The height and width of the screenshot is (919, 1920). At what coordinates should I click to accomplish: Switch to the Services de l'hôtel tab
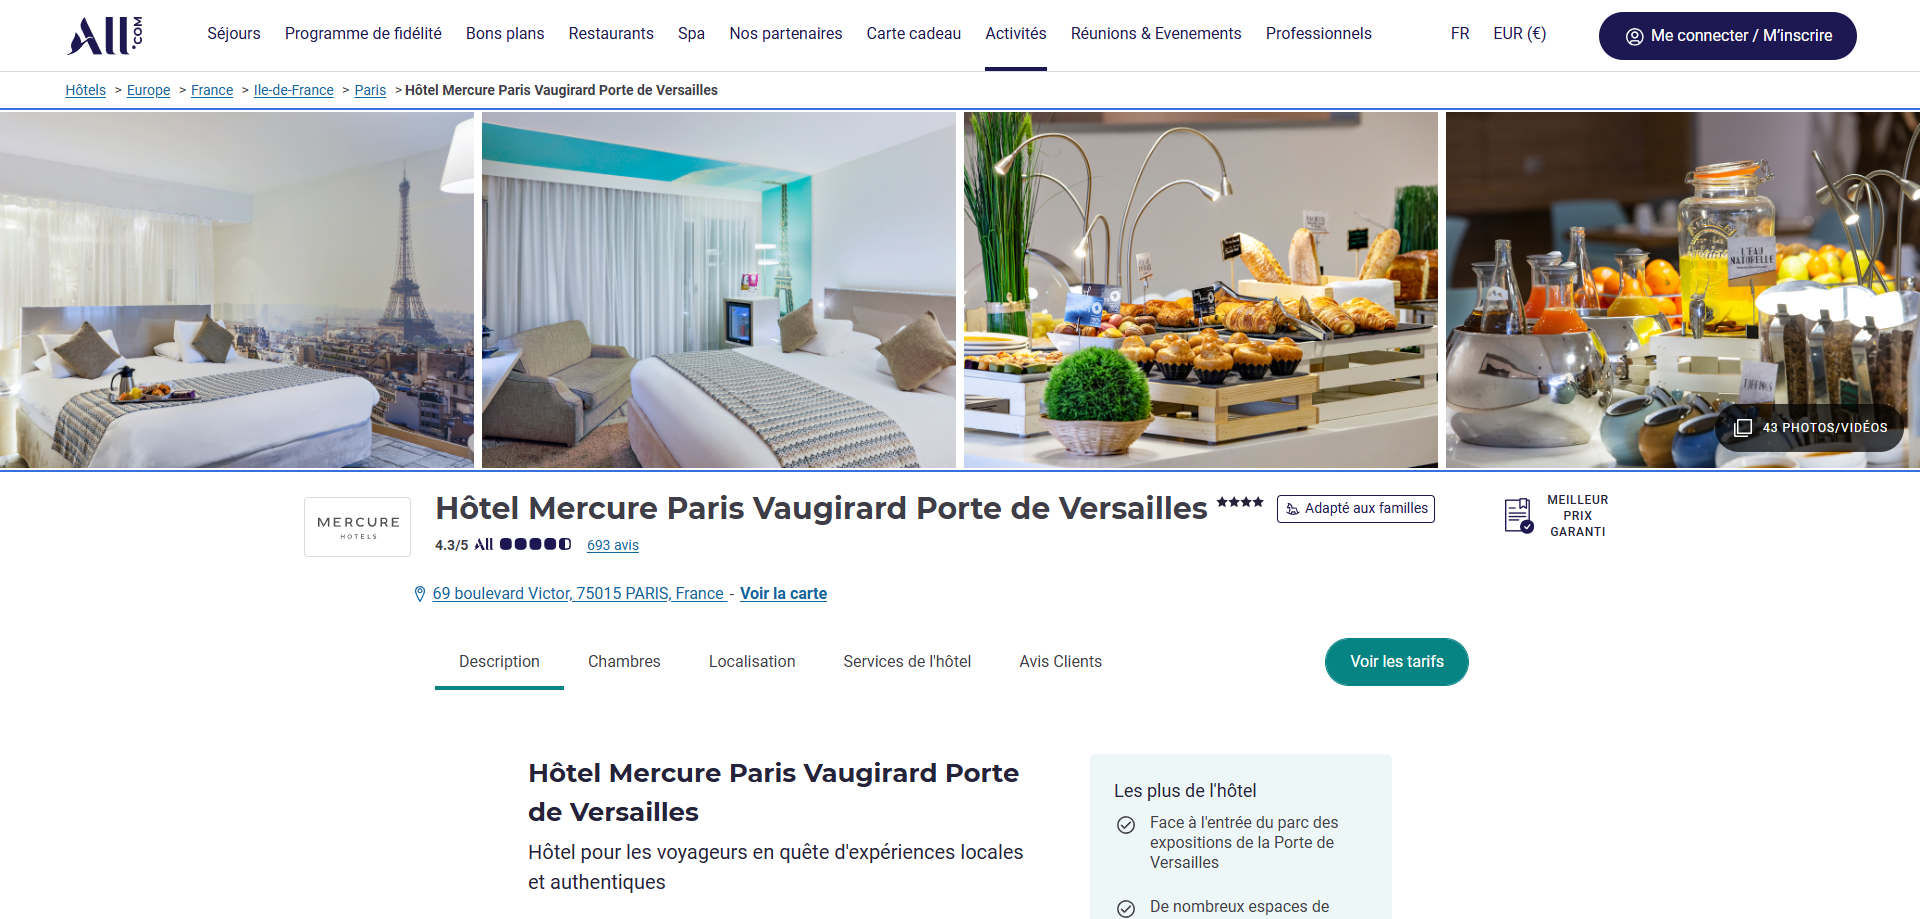pyautogui.click(x=907, y=662)
